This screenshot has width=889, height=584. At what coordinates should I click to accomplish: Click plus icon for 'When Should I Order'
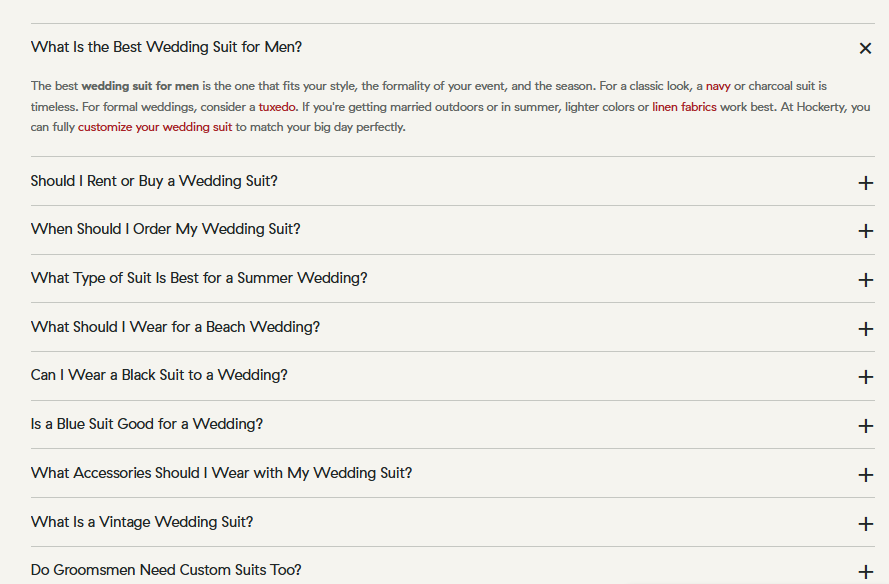tap(865, 231)
